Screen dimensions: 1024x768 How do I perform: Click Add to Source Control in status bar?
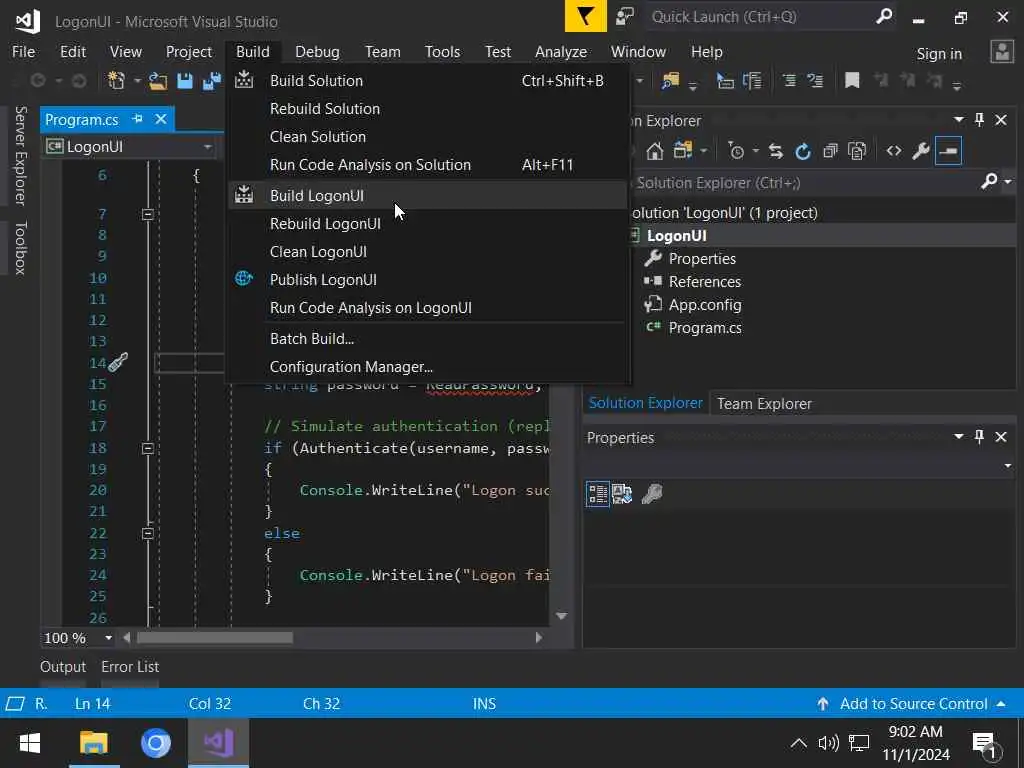point(913,703)
